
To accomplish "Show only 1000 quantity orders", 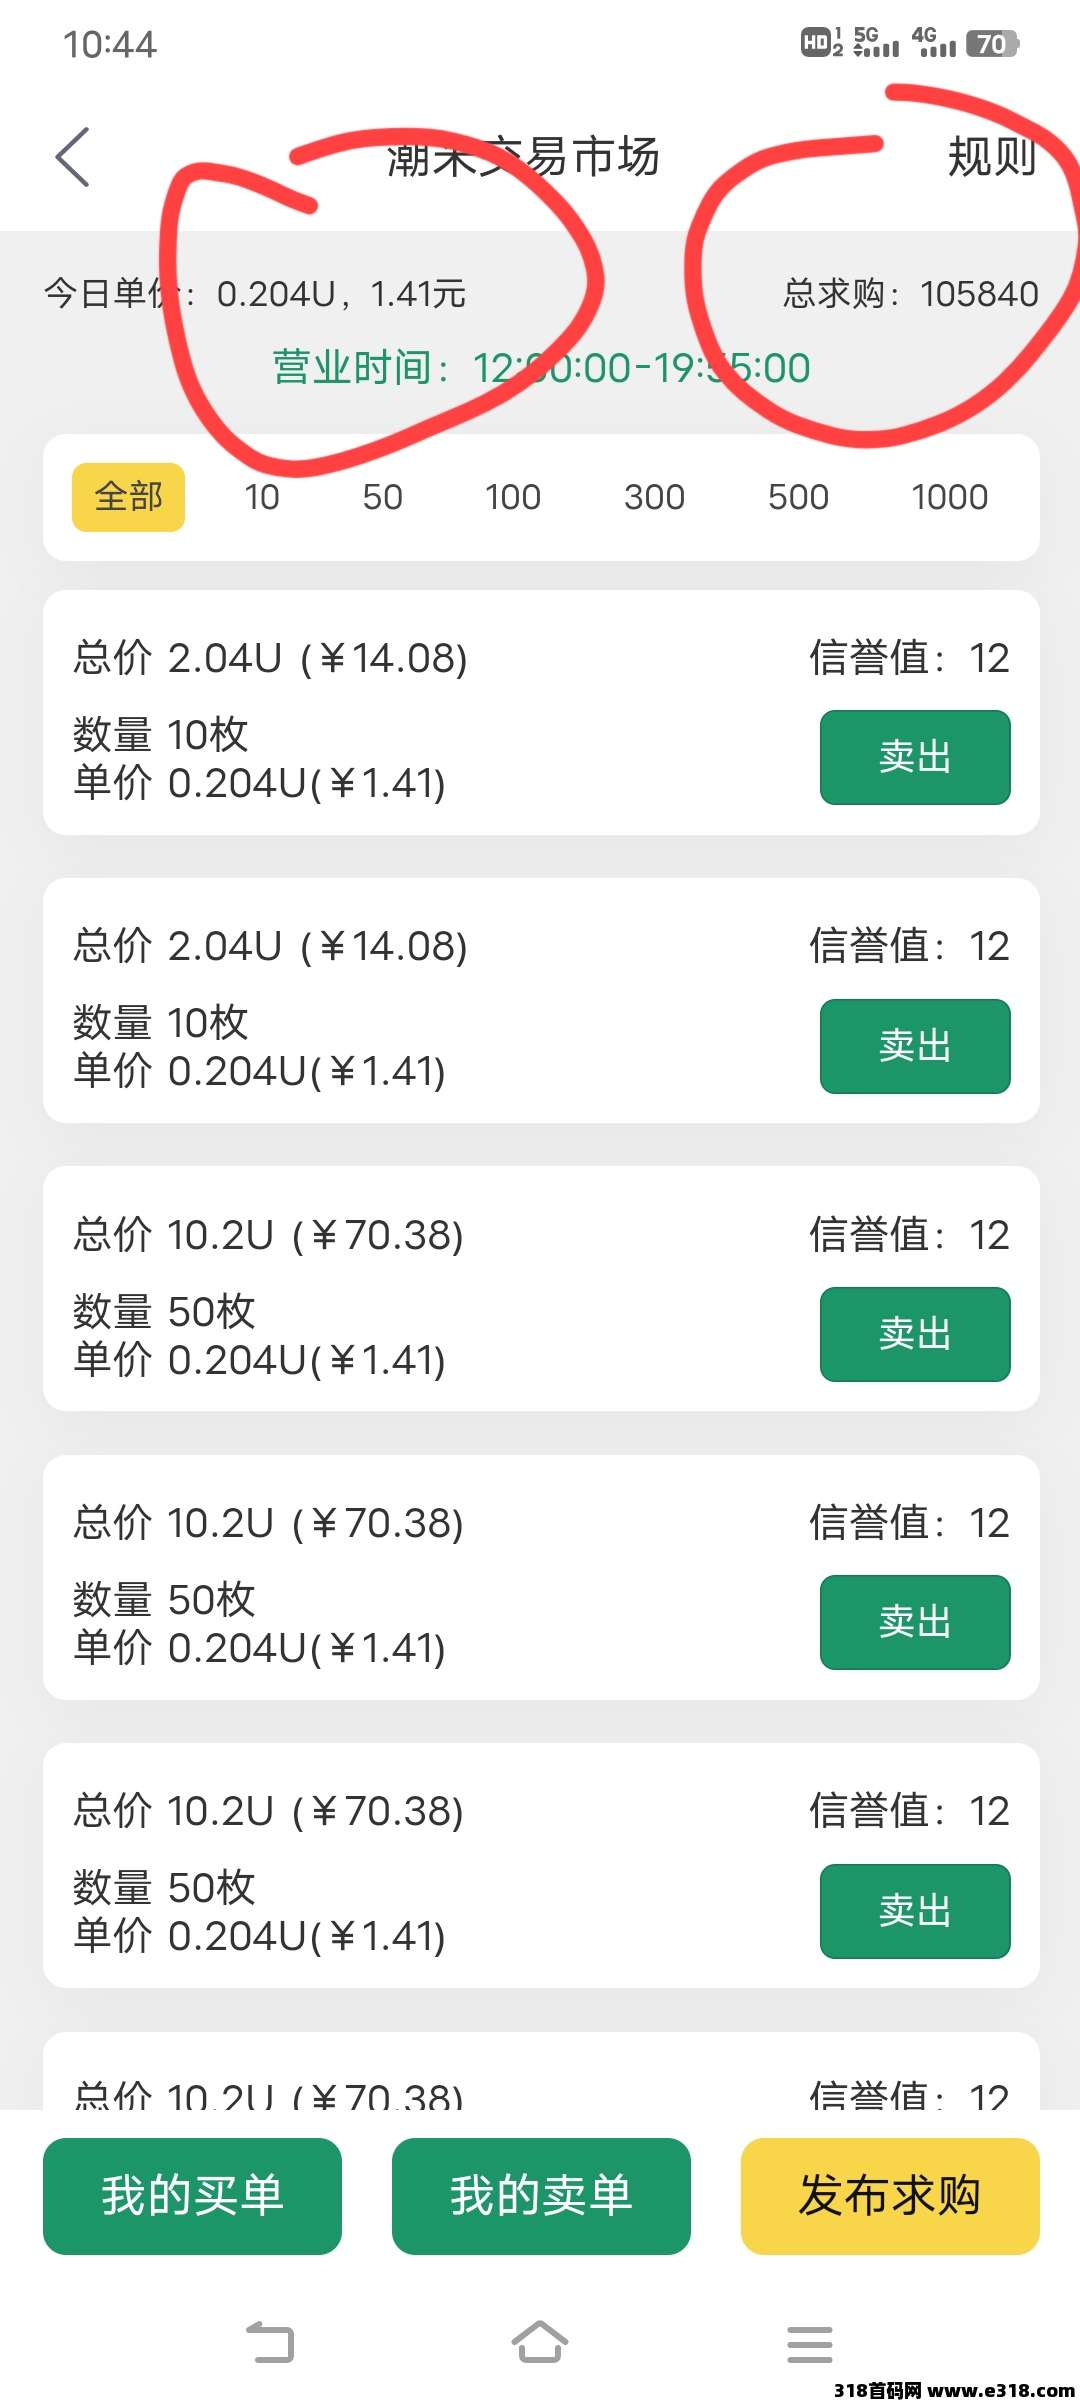I will coord(949,497).
